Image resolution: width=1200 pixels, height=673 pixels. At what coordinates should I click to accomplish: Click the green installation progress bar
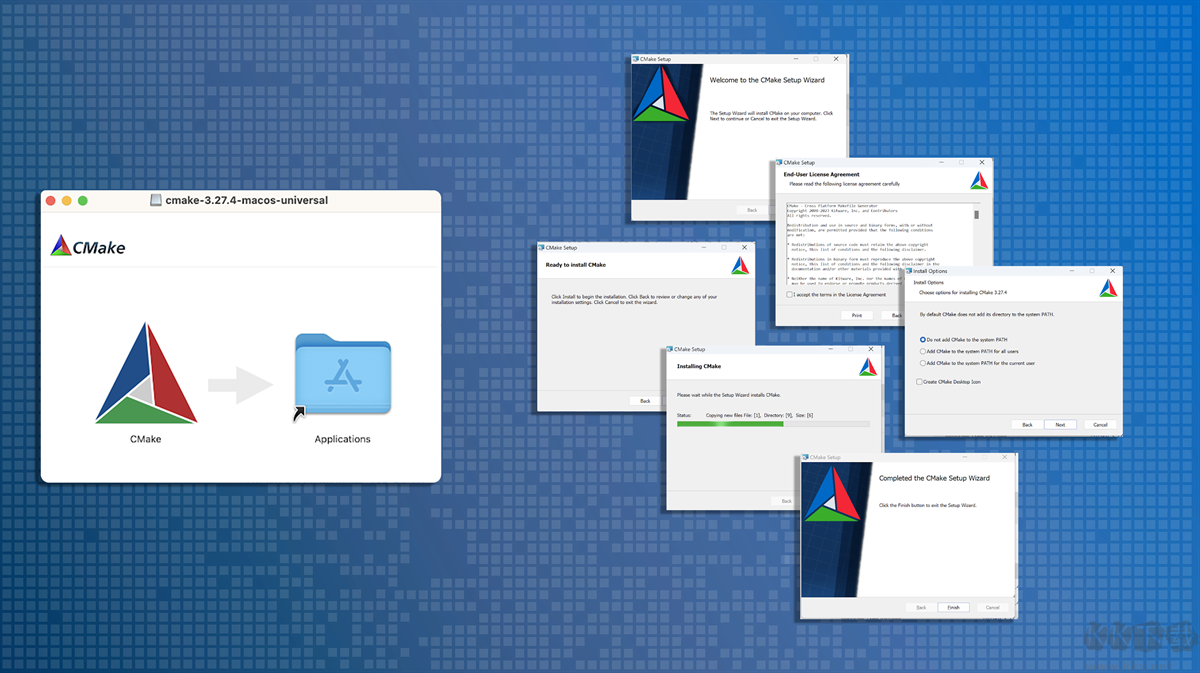(730, 424)
